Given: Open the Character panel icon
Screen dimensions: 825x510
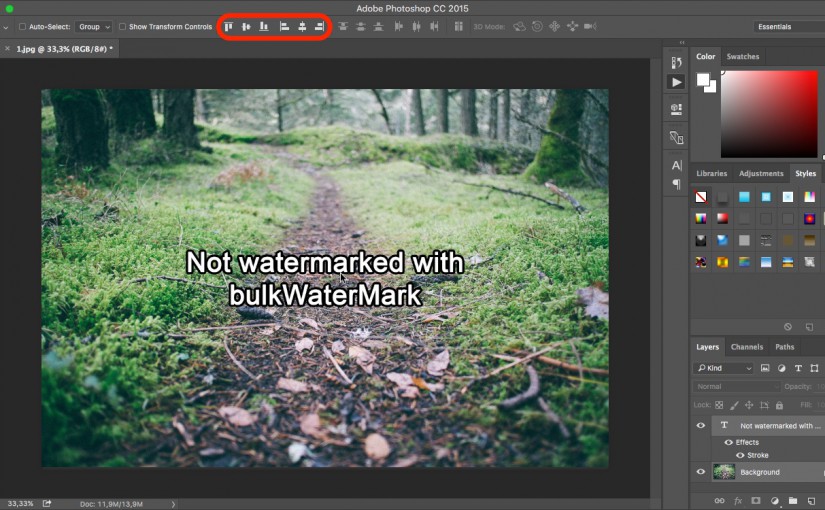Looking at the screenshot, I should click(x=677, y=165).
